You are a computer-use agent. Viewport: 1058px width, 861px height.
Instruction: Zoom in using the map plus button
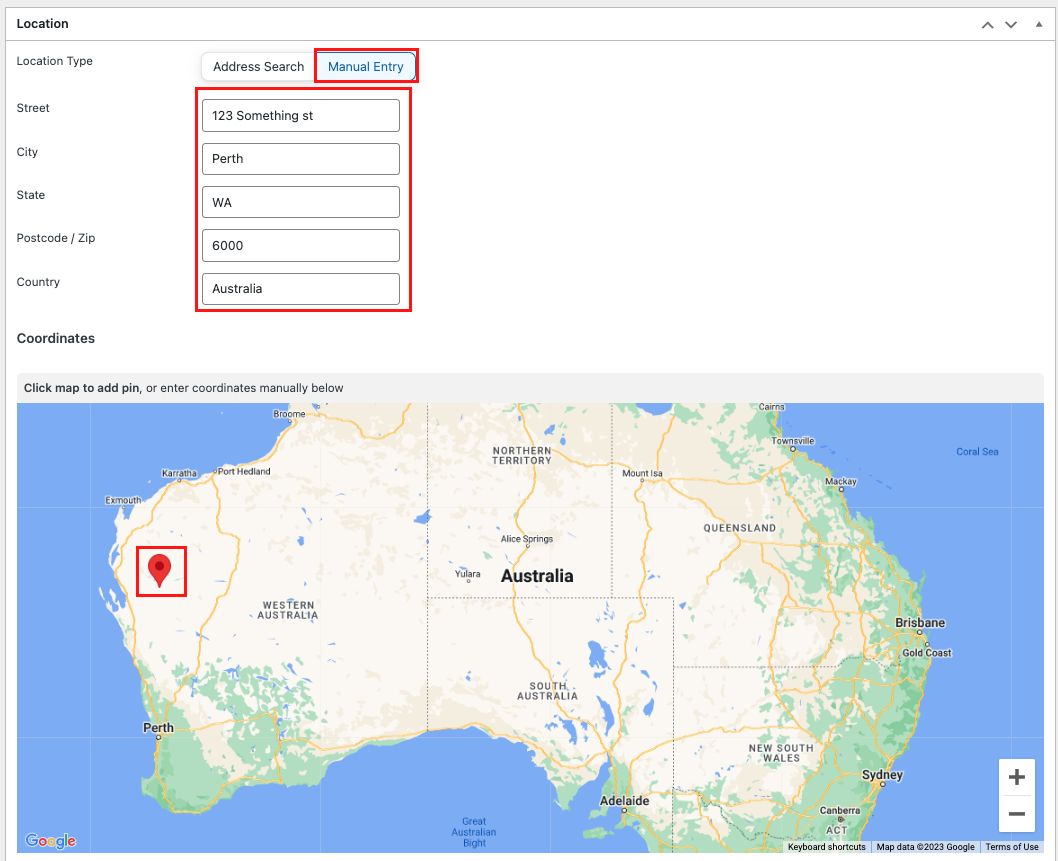(x=1016, y=778)
